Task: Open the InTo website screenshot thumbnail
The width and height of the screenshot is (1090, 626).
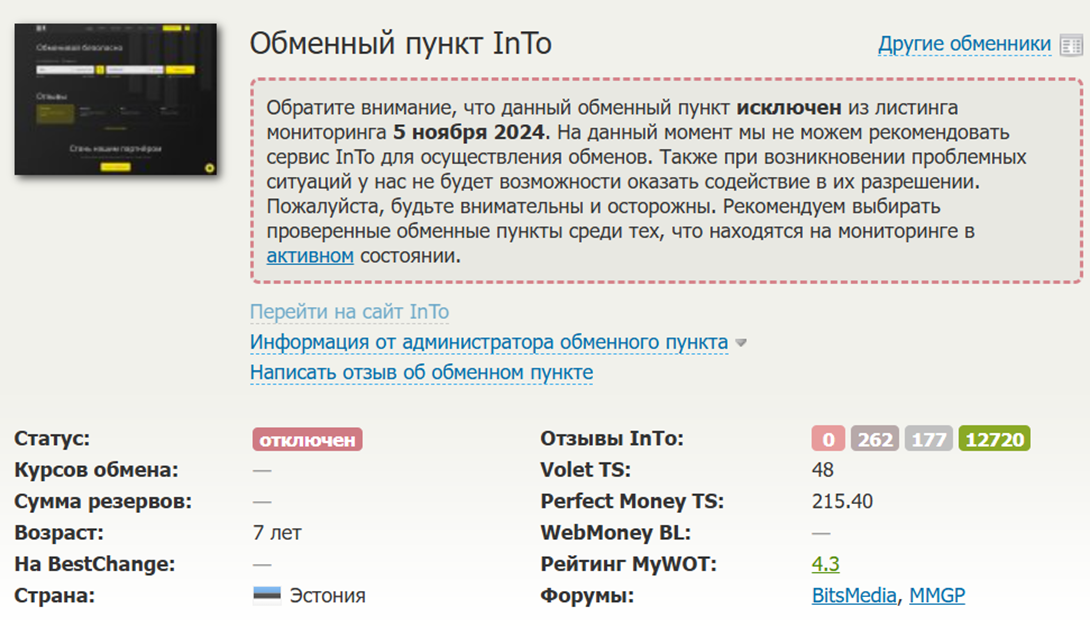Action: pyautogui.click(x=115, y=99)
